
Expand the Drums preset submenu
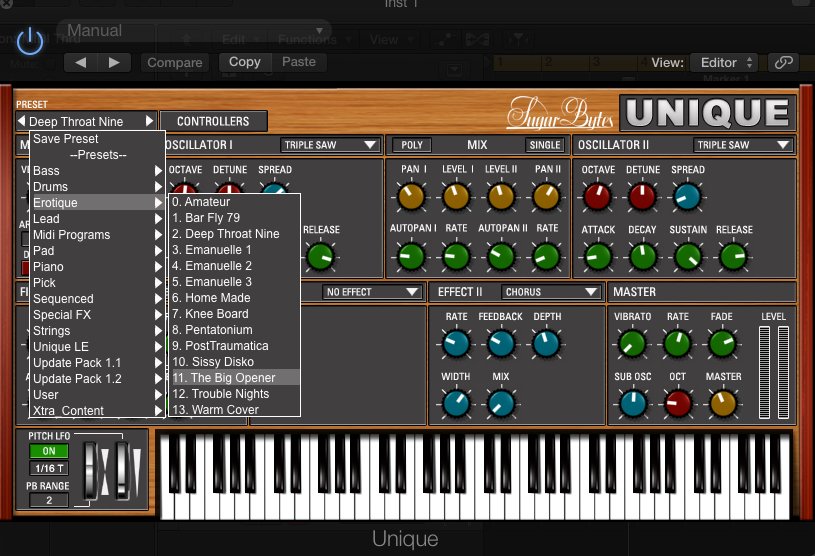[97, 187]
